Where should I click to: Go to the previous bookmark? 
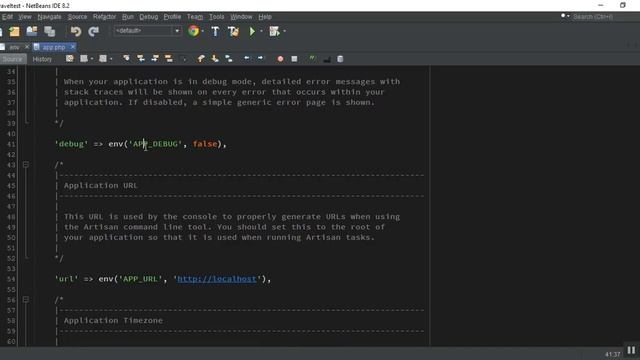click(201, 59)
